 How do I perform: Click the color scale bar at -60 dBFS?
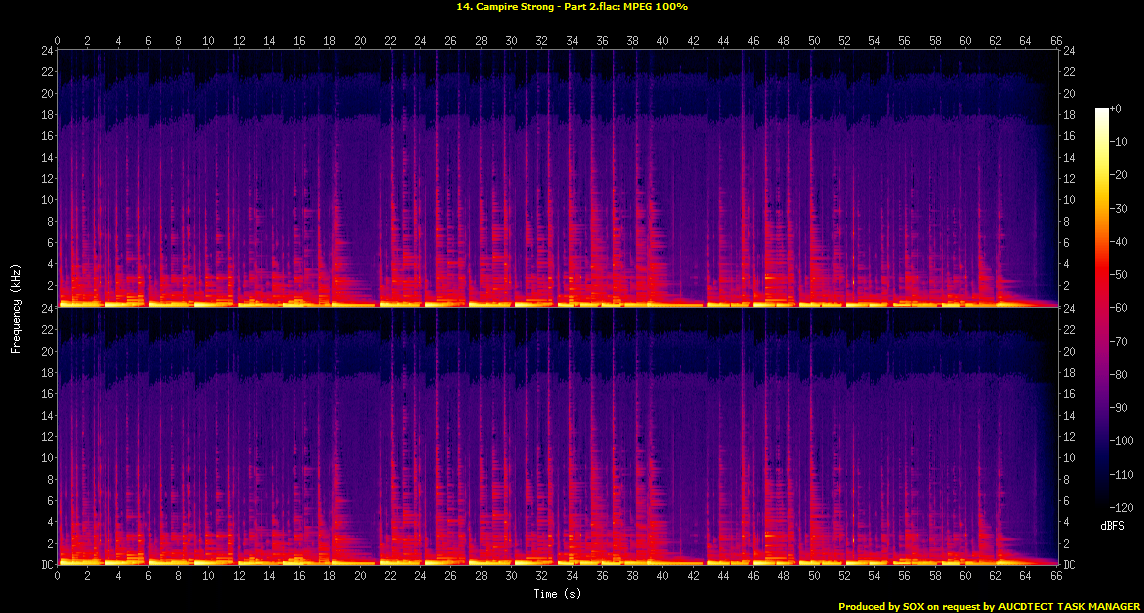(x=1102, y=308)
